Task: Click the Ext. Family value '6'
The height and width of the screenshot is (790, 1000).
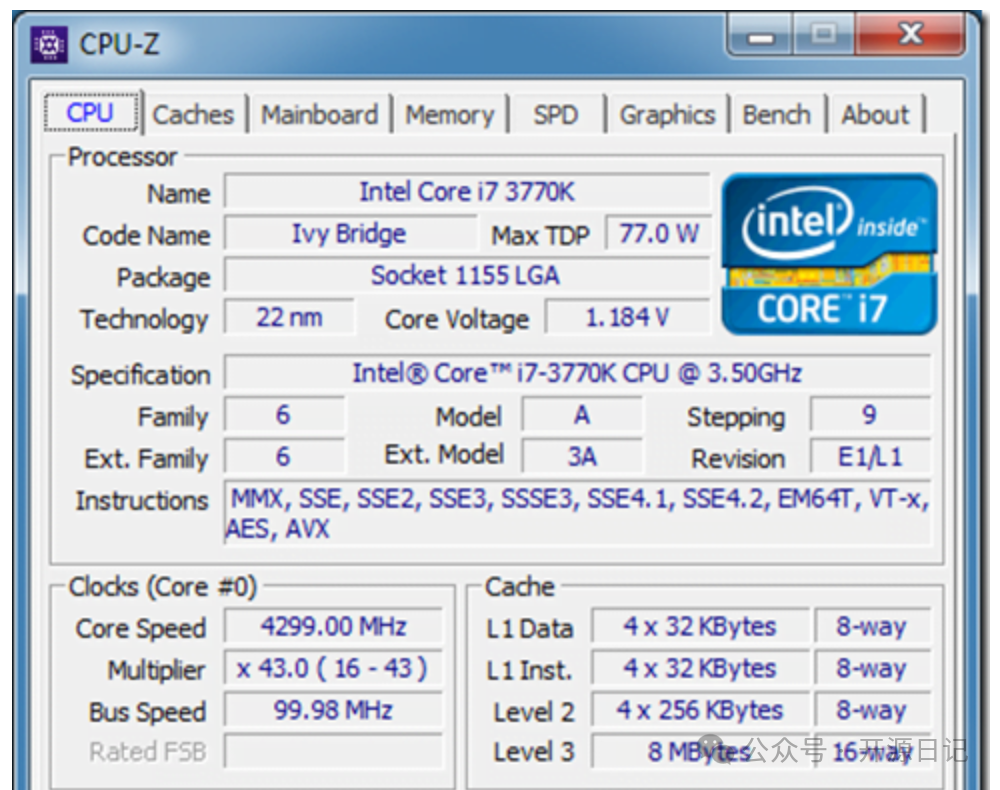Action: [284, 457]
